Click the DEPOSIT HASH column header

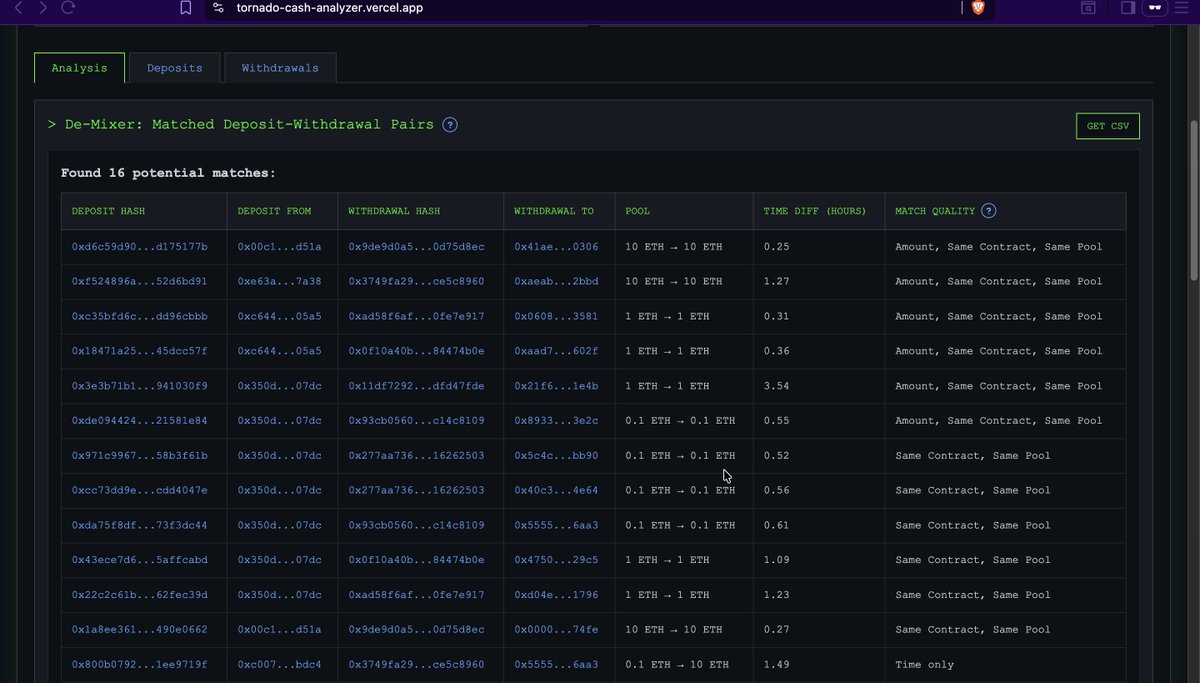[x=108, y=211]
